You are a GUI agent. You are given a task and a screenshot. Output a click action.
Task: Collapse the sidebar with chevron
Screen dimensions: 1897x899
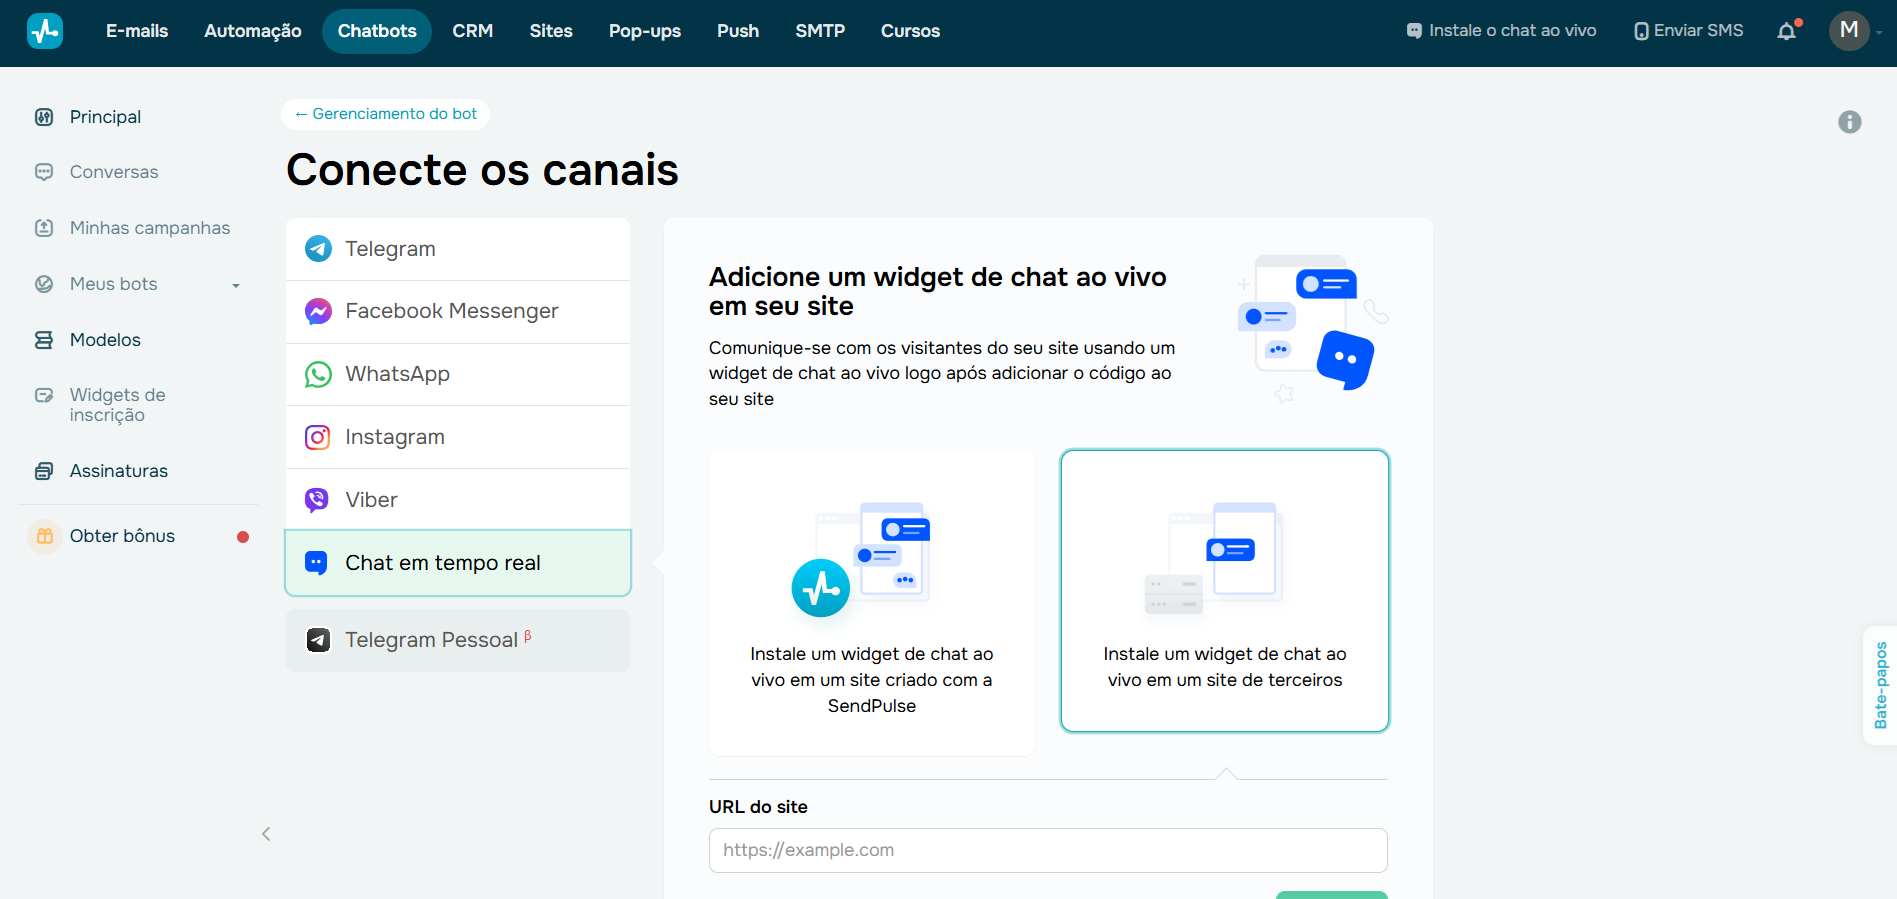pos(266,834)
